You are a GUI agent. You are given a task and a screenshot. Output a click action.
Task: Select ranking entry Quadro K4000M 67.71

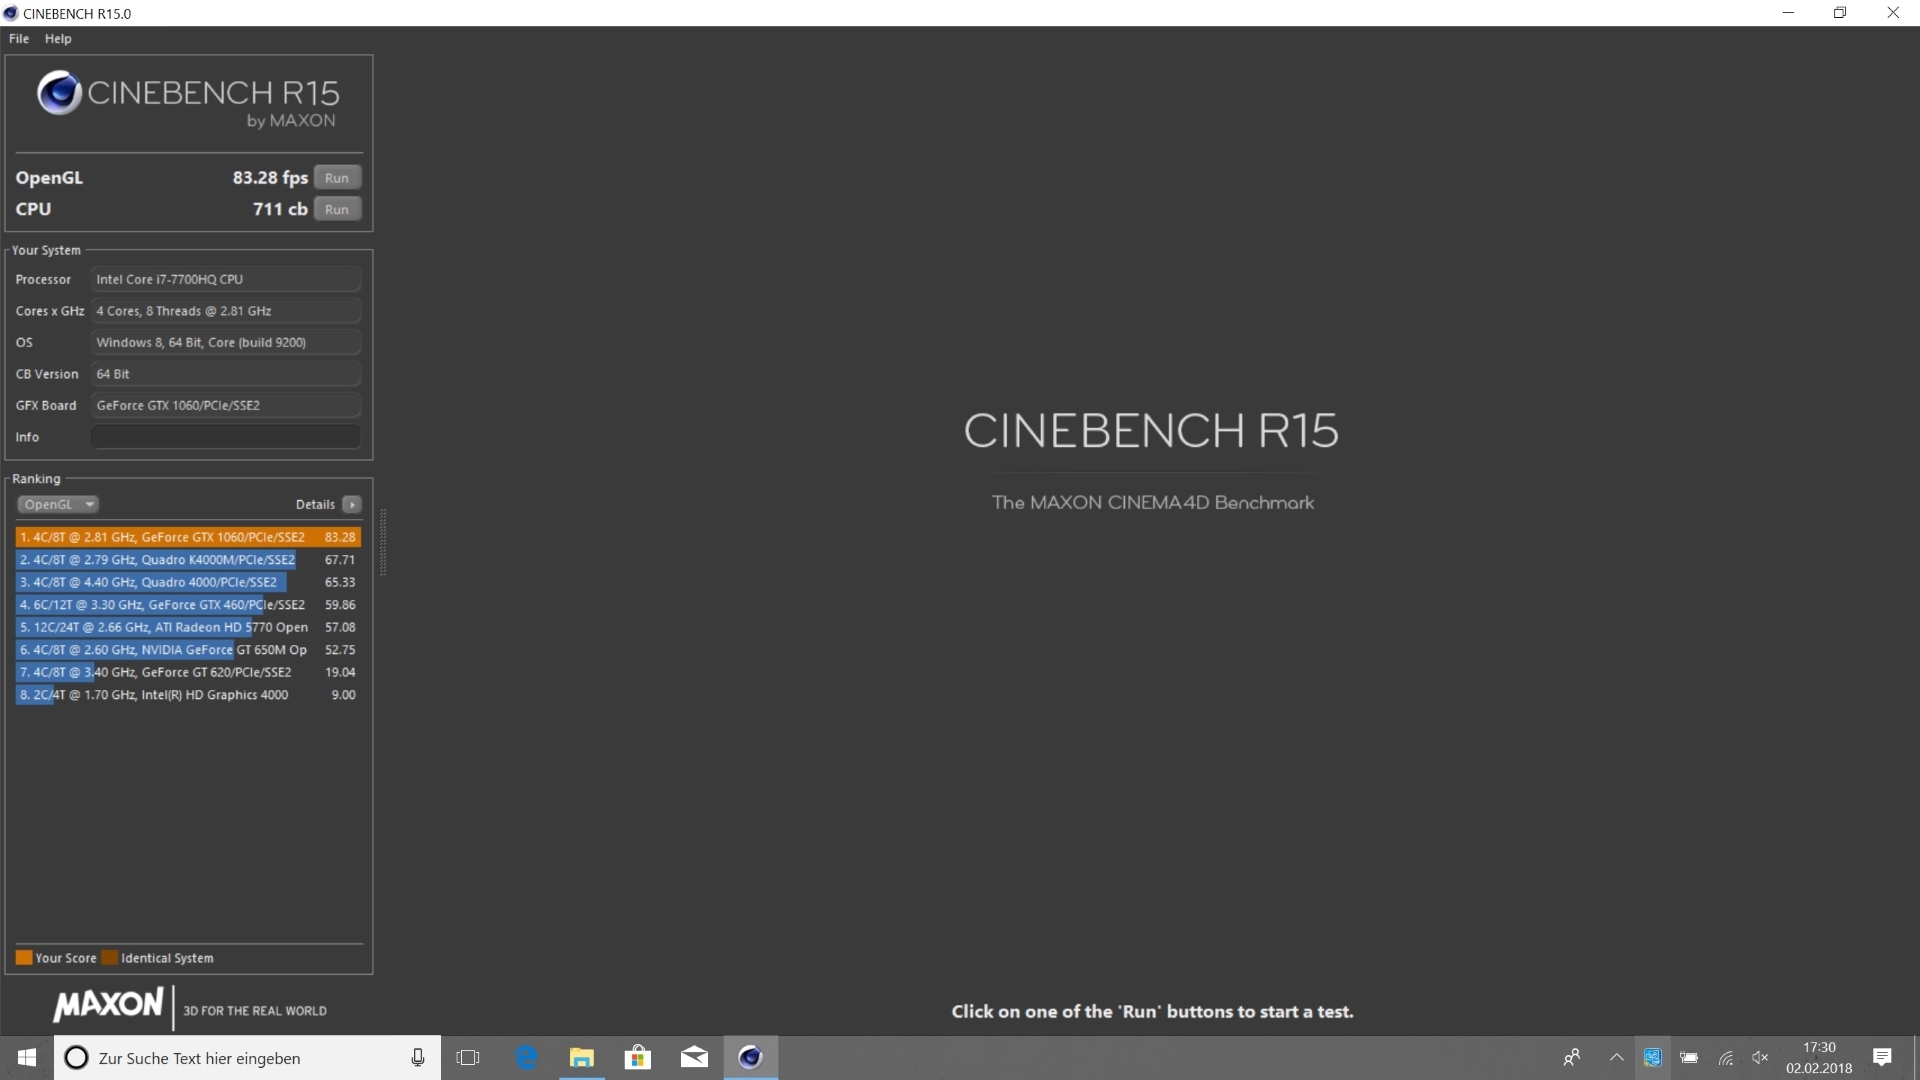(188, 560)
